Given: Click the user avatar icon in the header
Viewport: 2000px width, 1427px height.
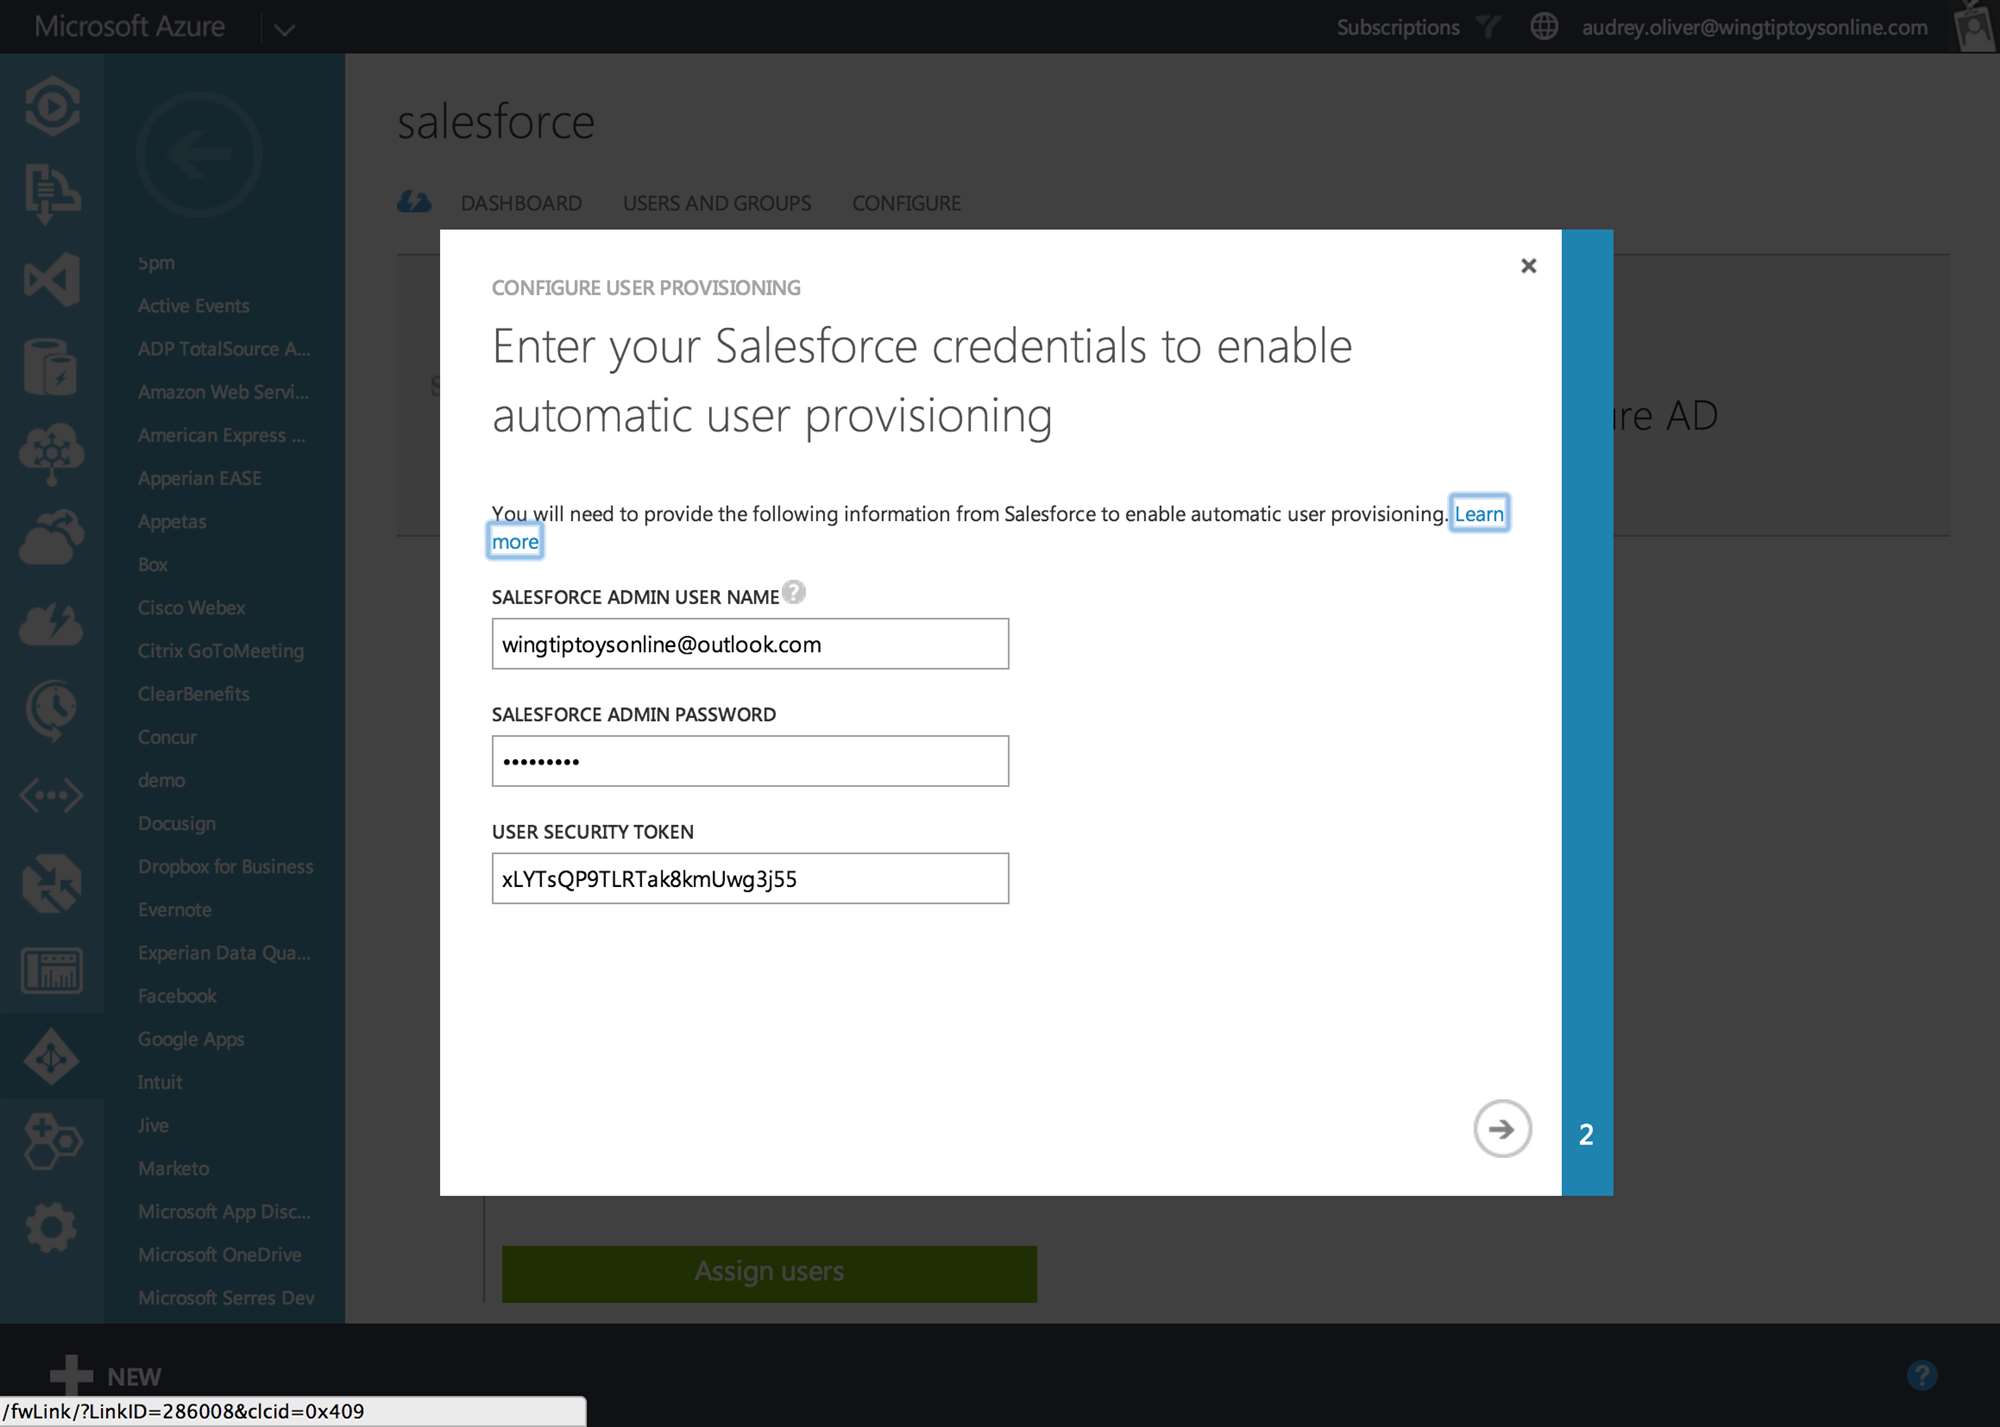Looking at the screenshot, I should point(1975,26).
